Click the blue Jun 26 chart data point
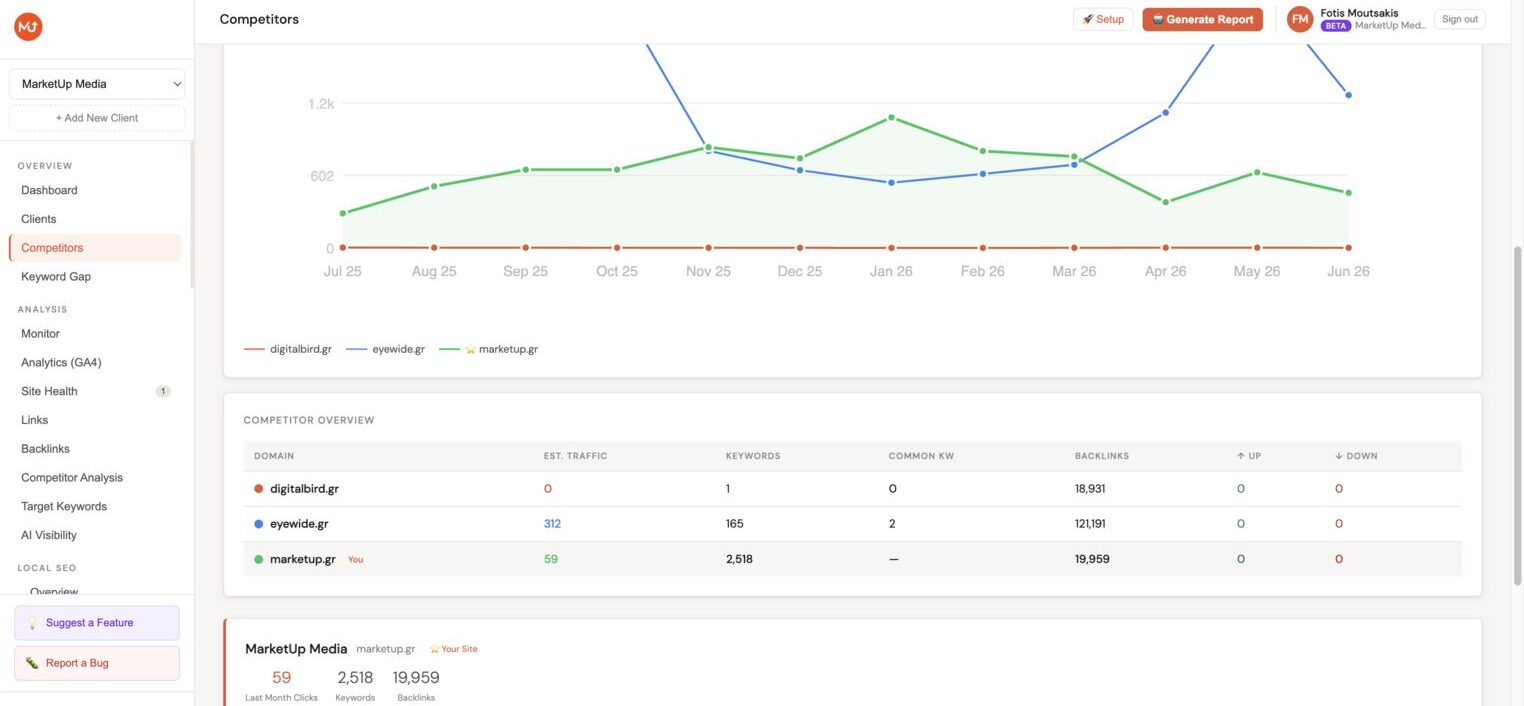 (1348, 95)
